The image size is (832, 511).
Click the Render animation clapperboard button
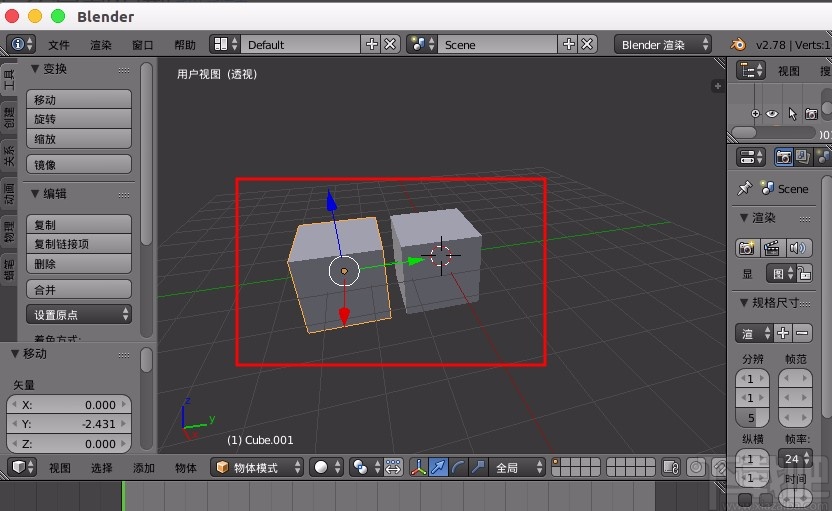[x=772, y=248]
